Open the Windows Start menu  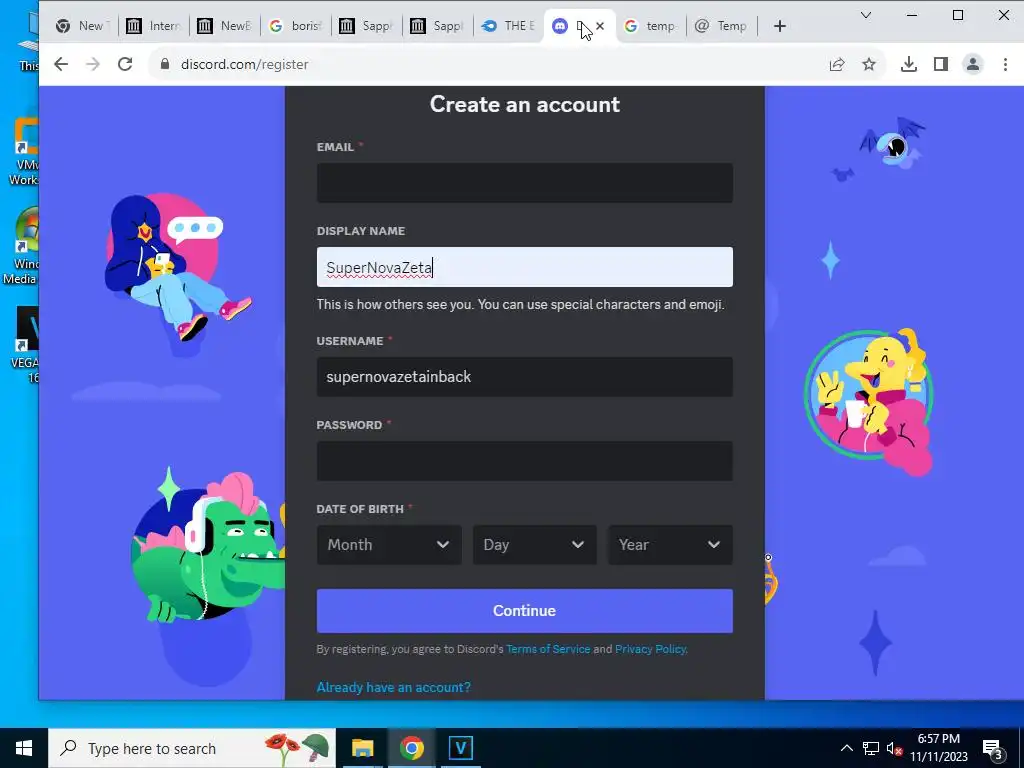[x=24, y=748]
